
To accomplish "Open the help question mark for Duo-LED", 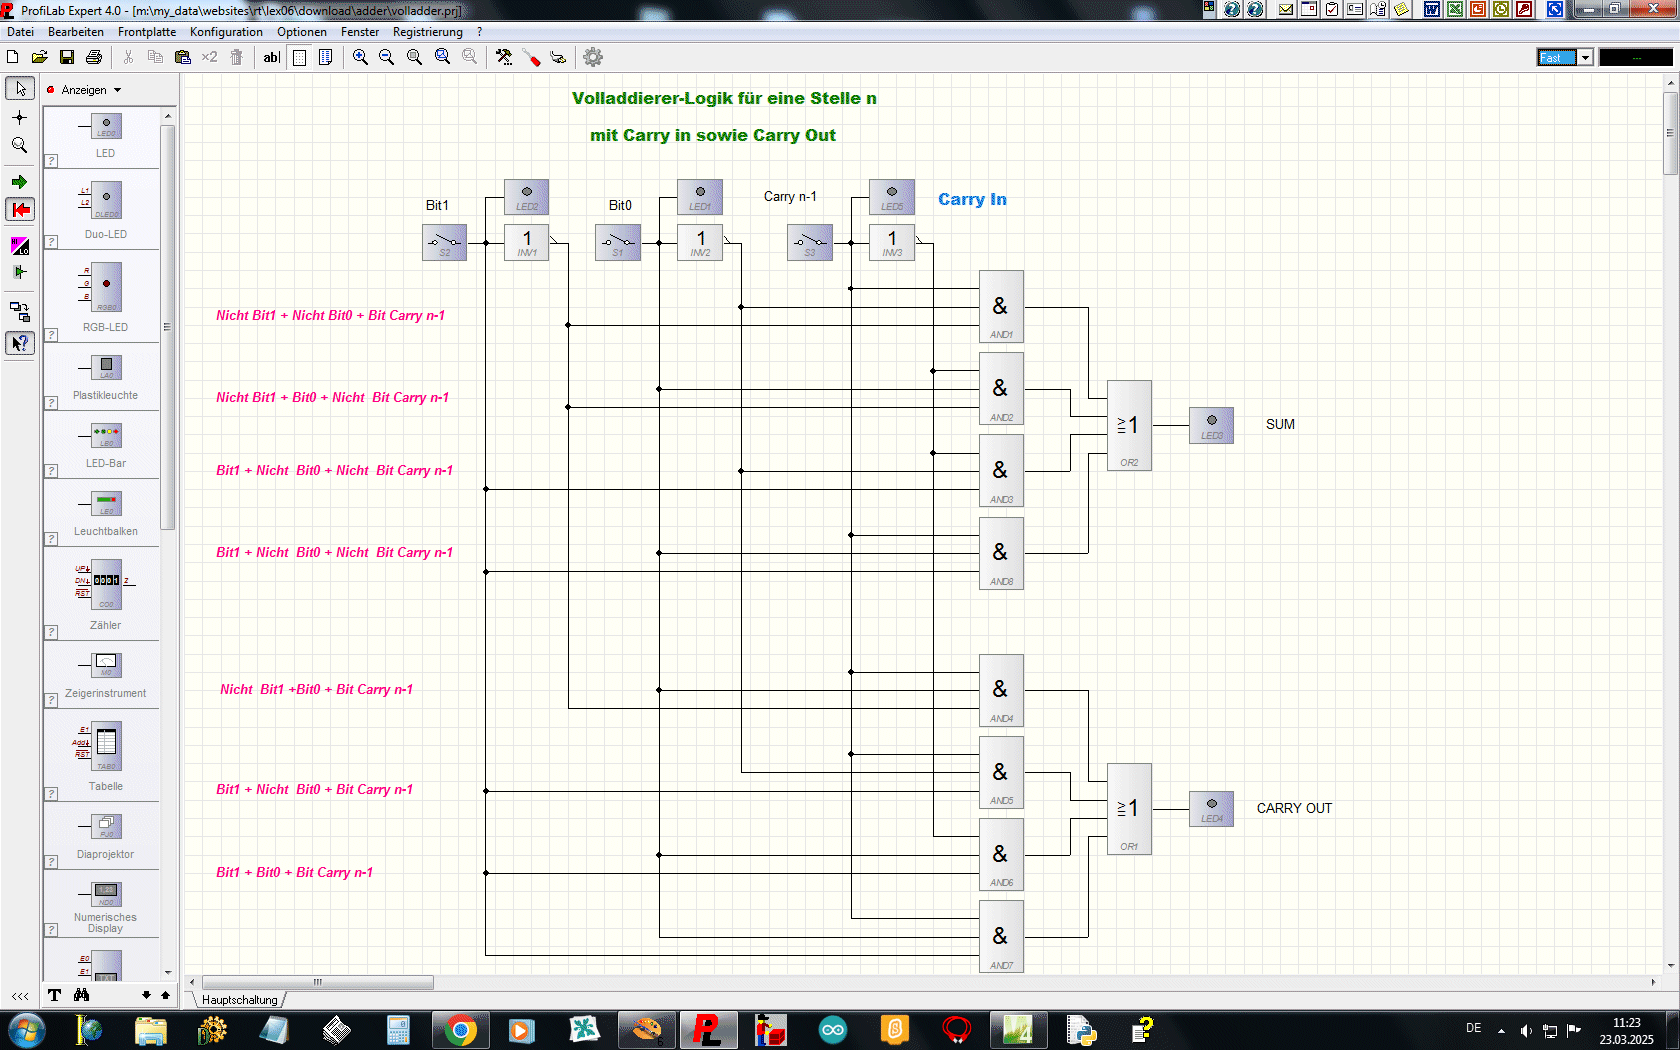I will tap(51, 242).
